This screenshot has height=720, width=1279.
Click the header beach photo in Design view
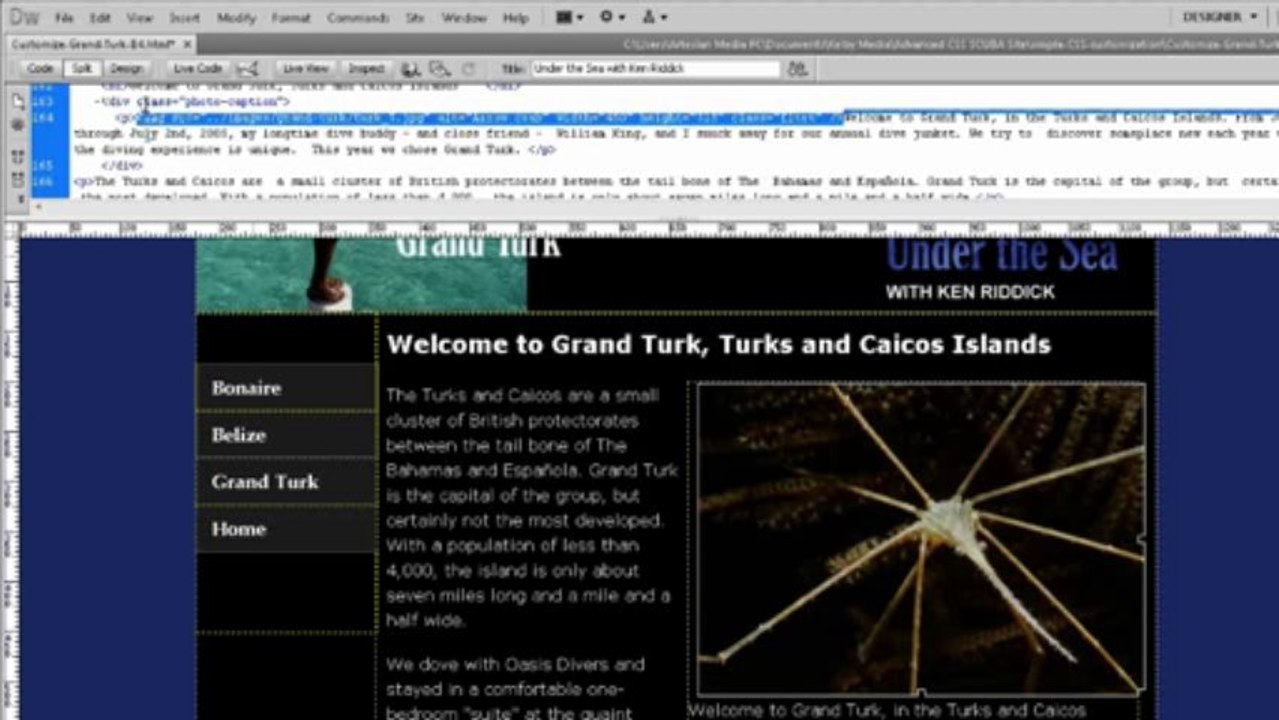pyautogui.click(x=361, y=274)
